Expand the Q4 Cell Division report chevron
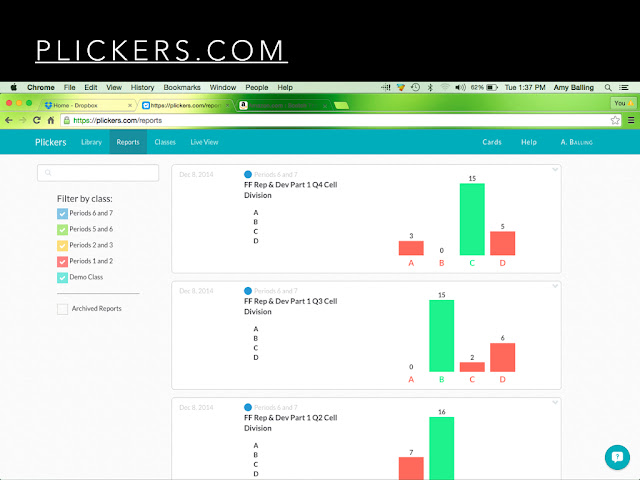This screenshot has height=480, width=640. point(555,169)
